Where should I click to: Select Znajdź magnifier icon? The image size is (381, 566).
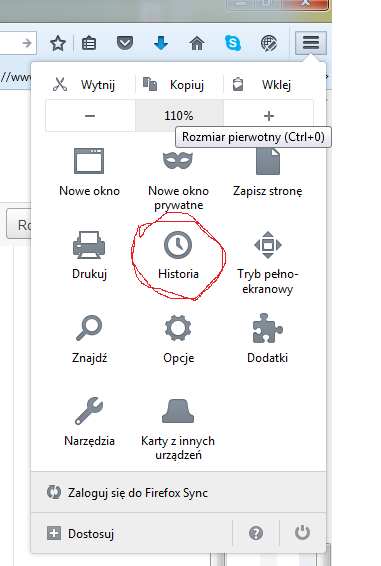89,328
